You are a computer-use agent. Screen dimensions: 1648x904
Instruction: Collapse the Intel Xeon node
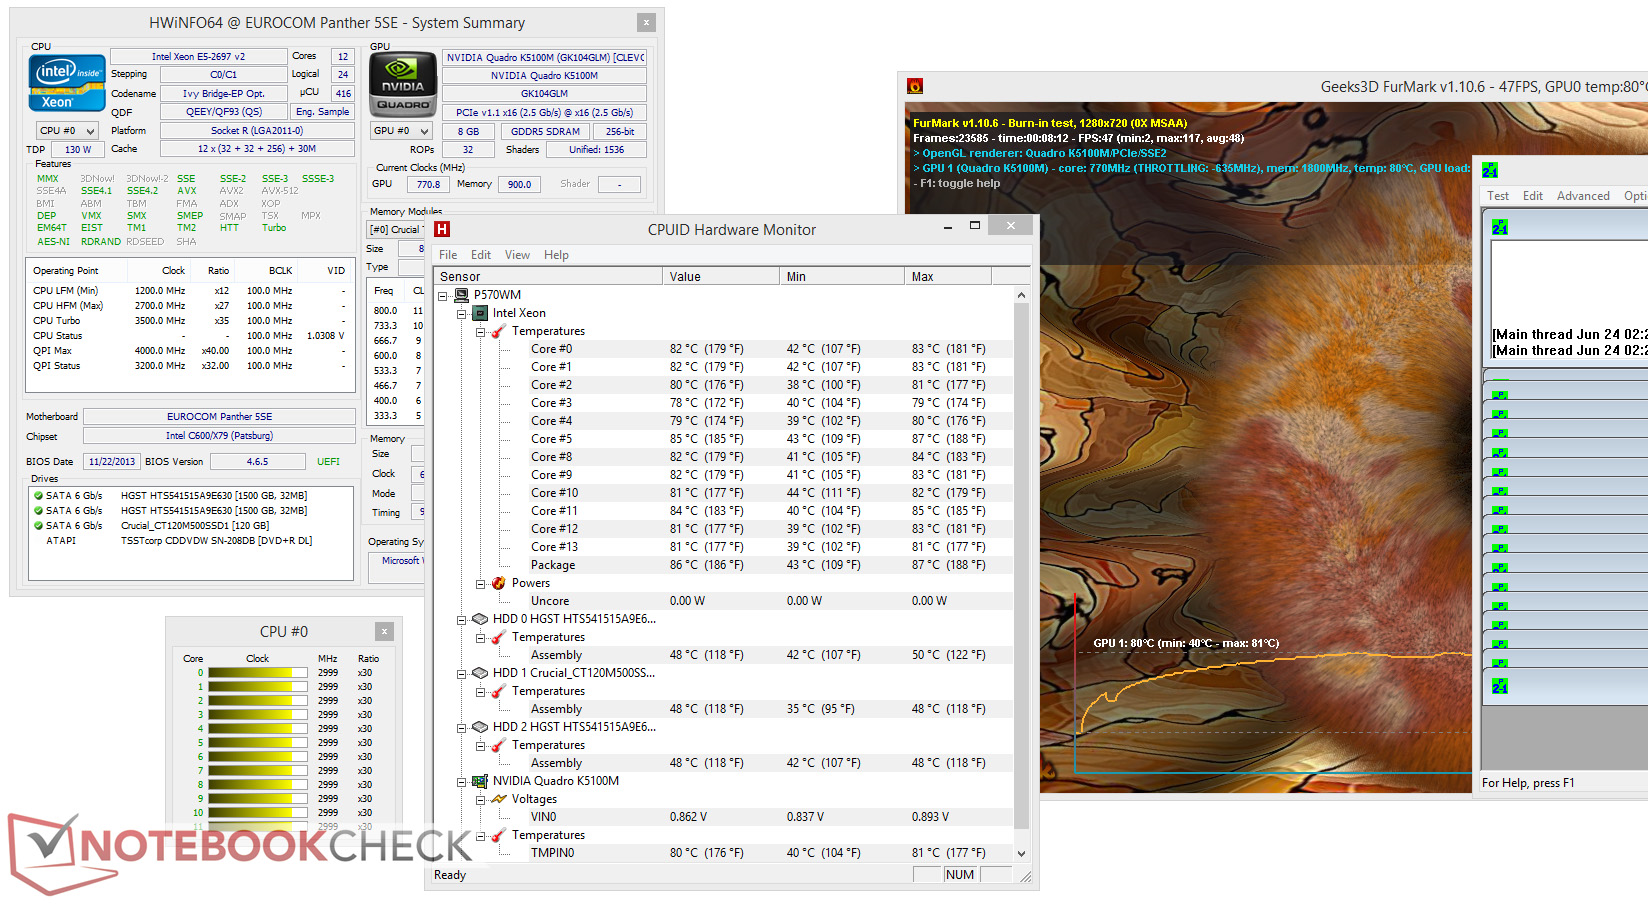(x=462, y=313)
